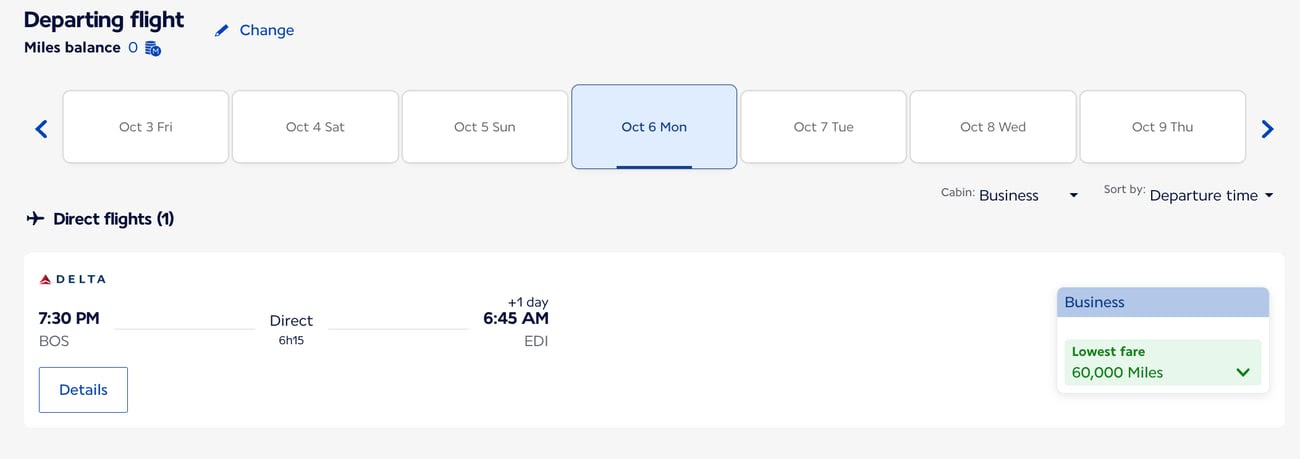Click the Delta airline logo

tap(72, 279)
